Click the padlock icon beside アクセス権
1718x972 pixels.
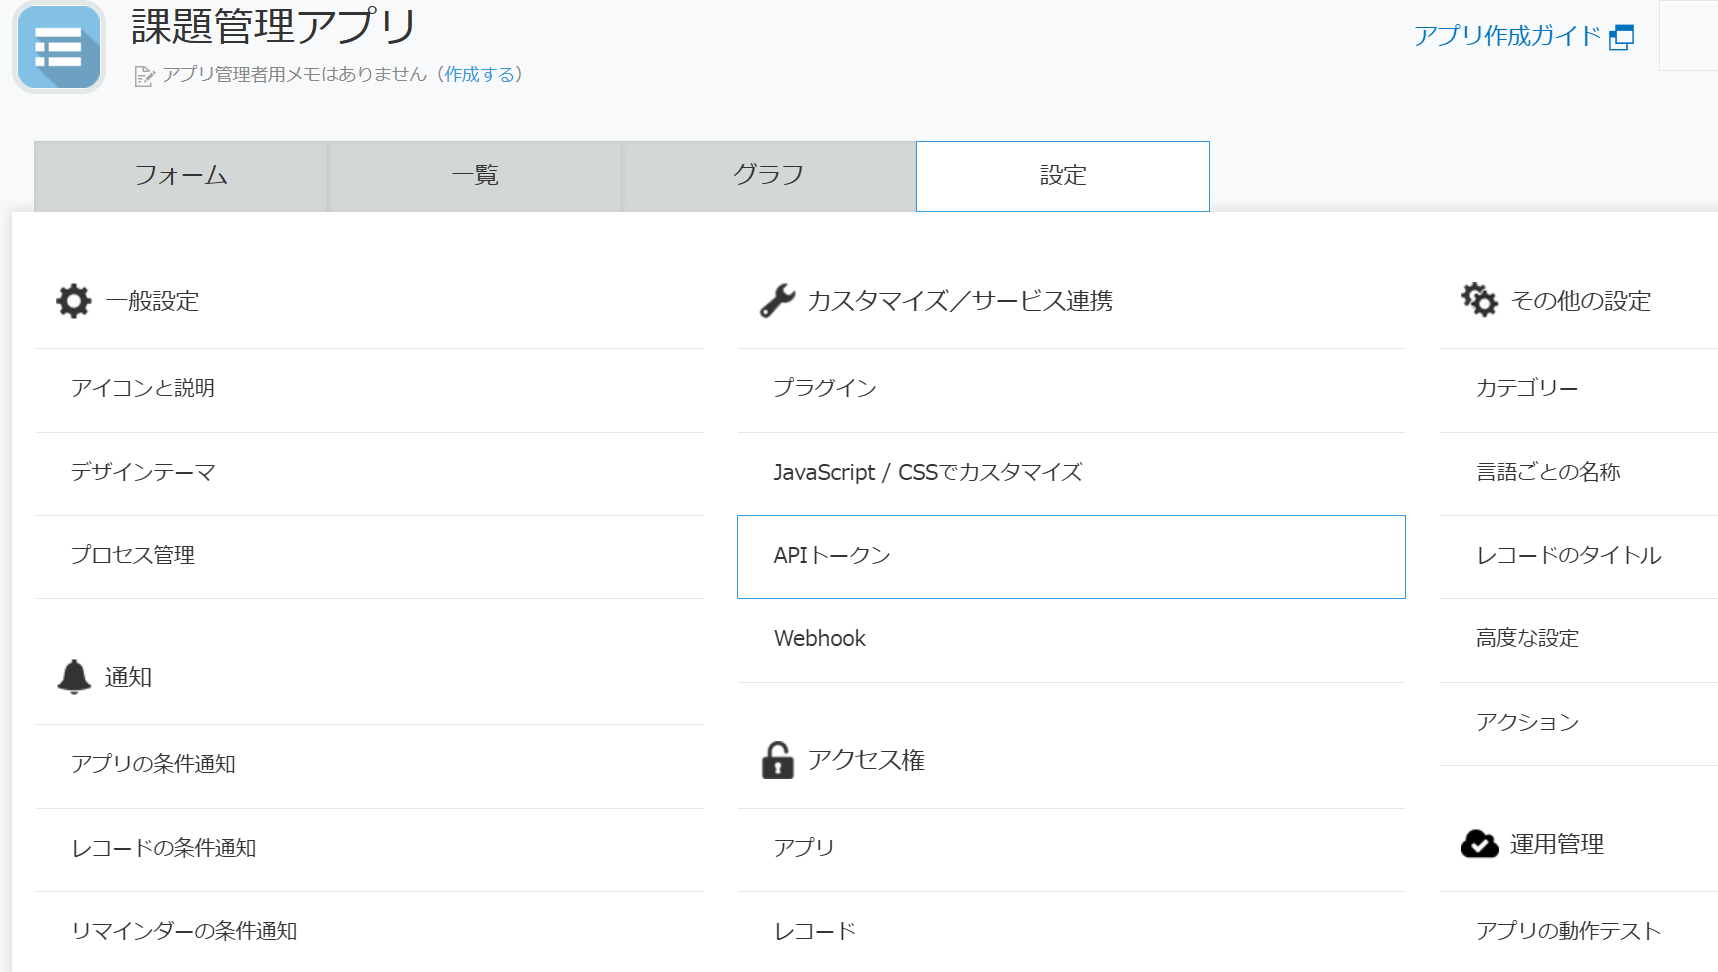(777, 760)
